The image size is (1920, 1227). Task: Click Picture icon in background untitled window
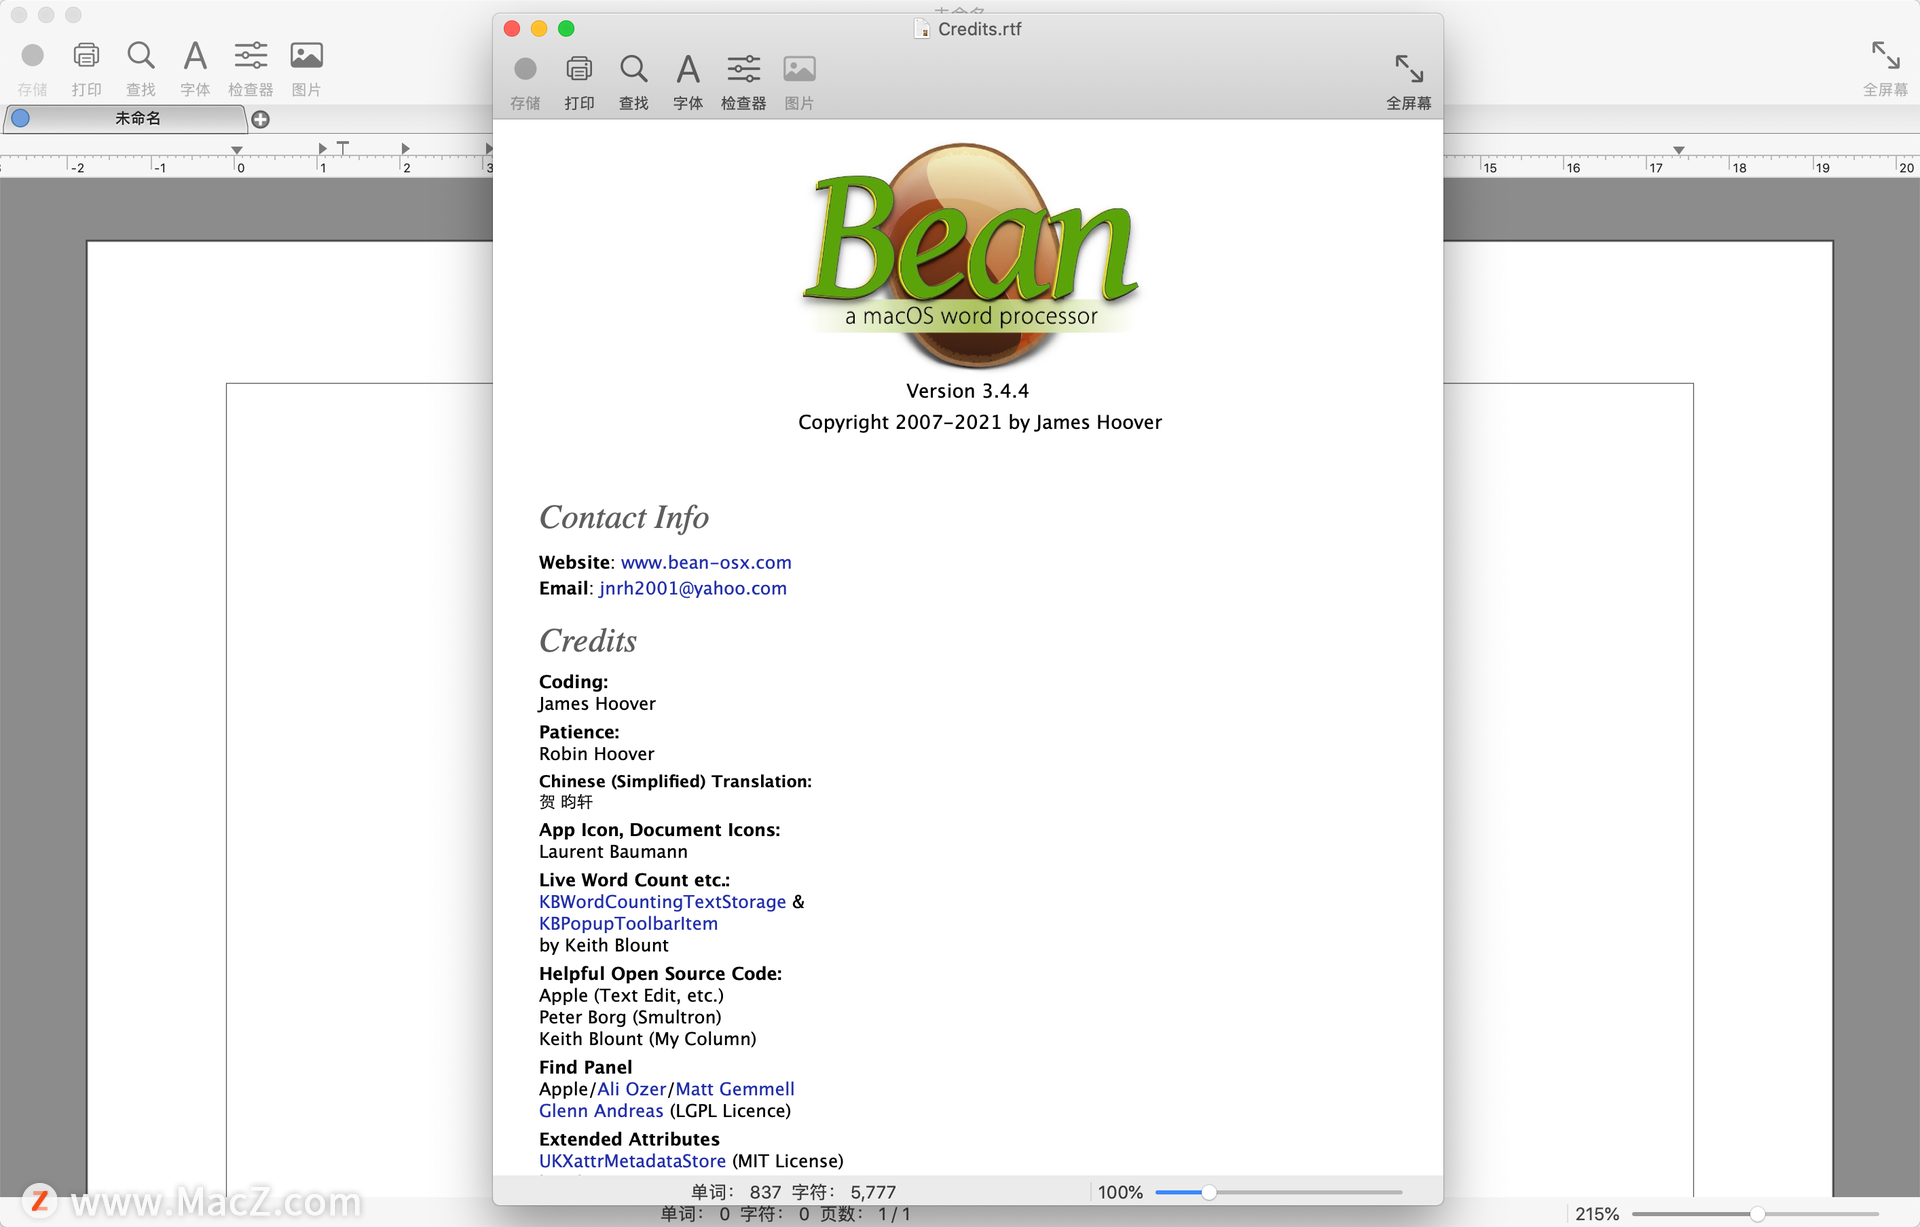(x=306, y=55)
